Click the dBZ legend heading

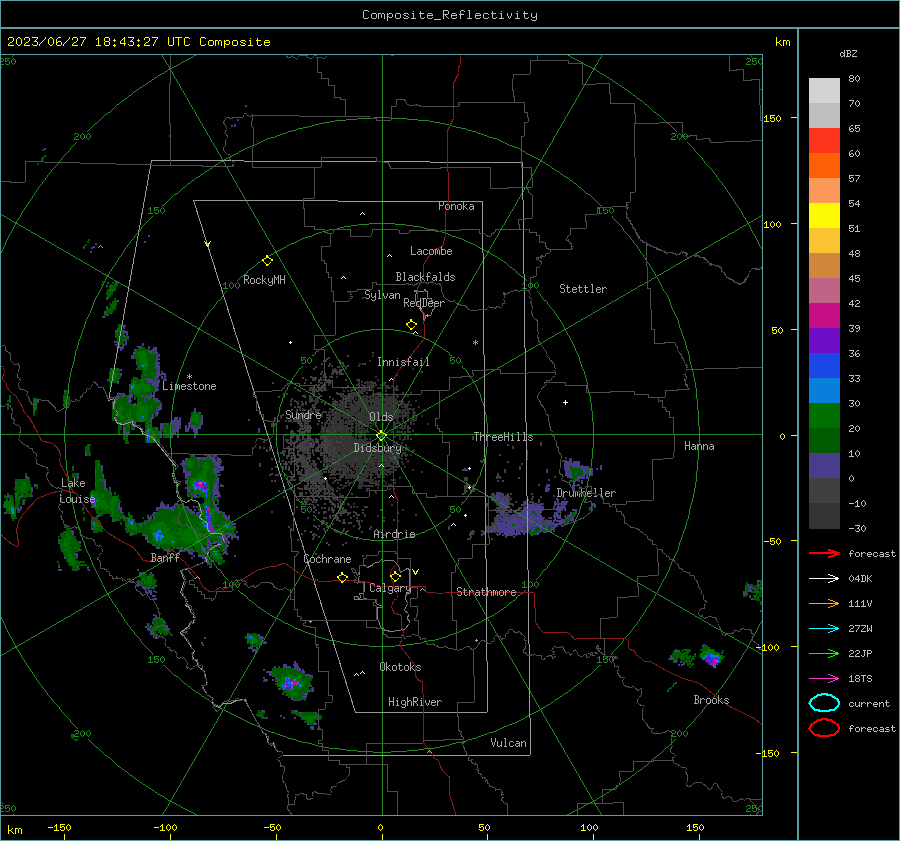tap(848, 53)
